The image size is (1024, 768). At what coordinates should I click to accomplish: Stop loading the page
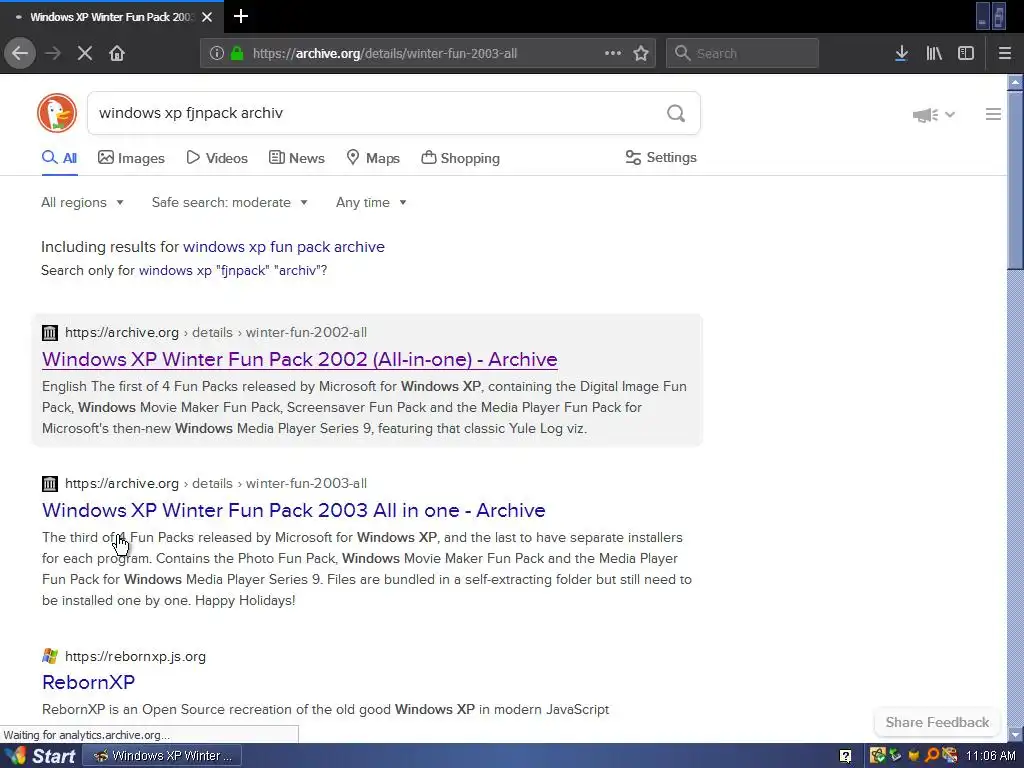click(x=85, y=53)
